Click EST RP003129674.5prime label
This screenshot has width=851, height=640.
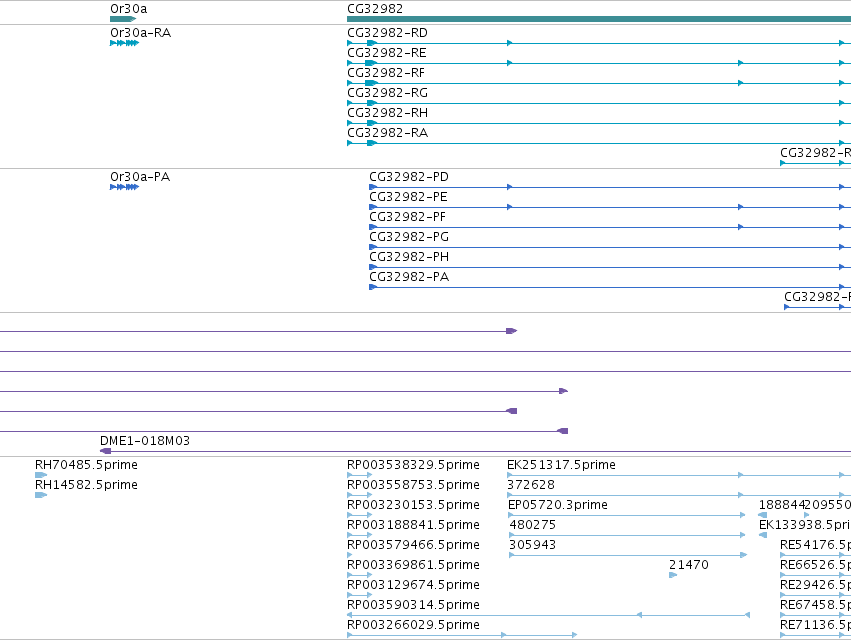[414, 585]
